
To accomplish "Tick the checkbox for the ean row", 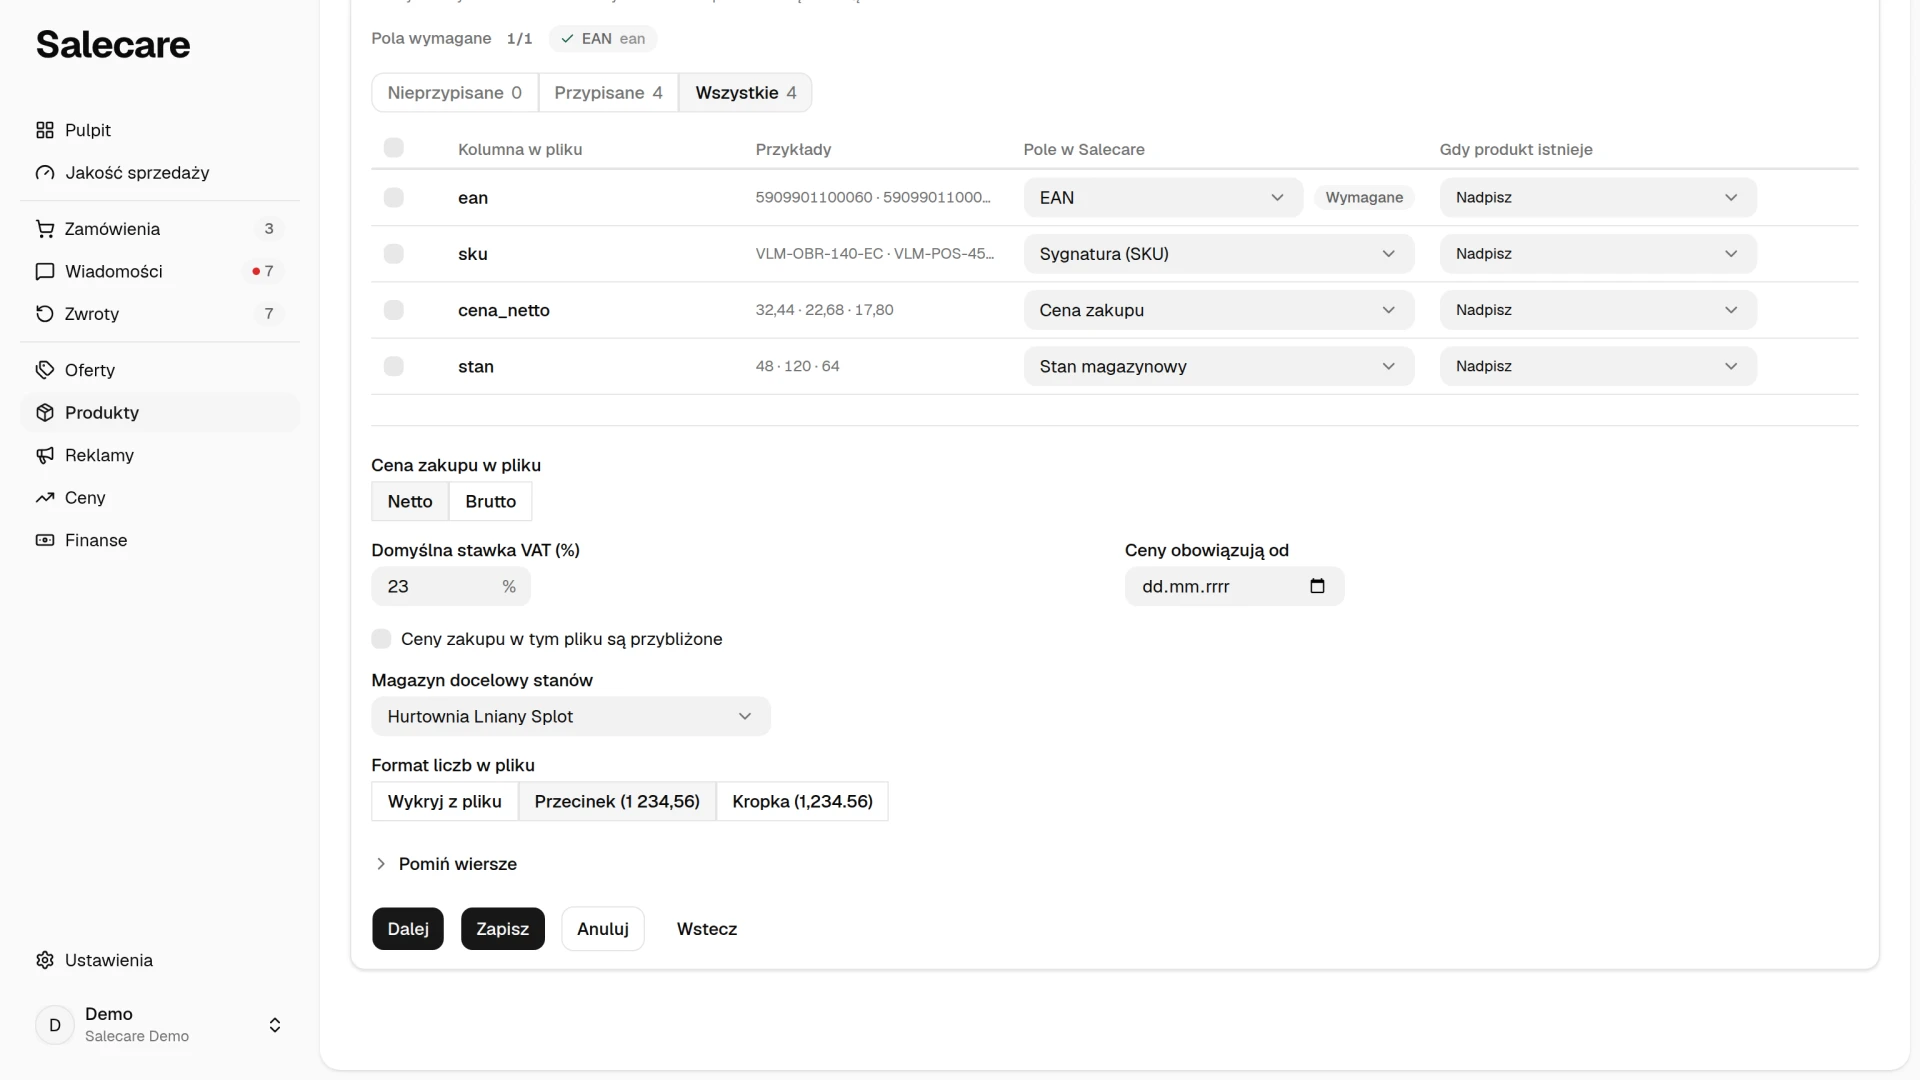I will (x=394, y=198).
